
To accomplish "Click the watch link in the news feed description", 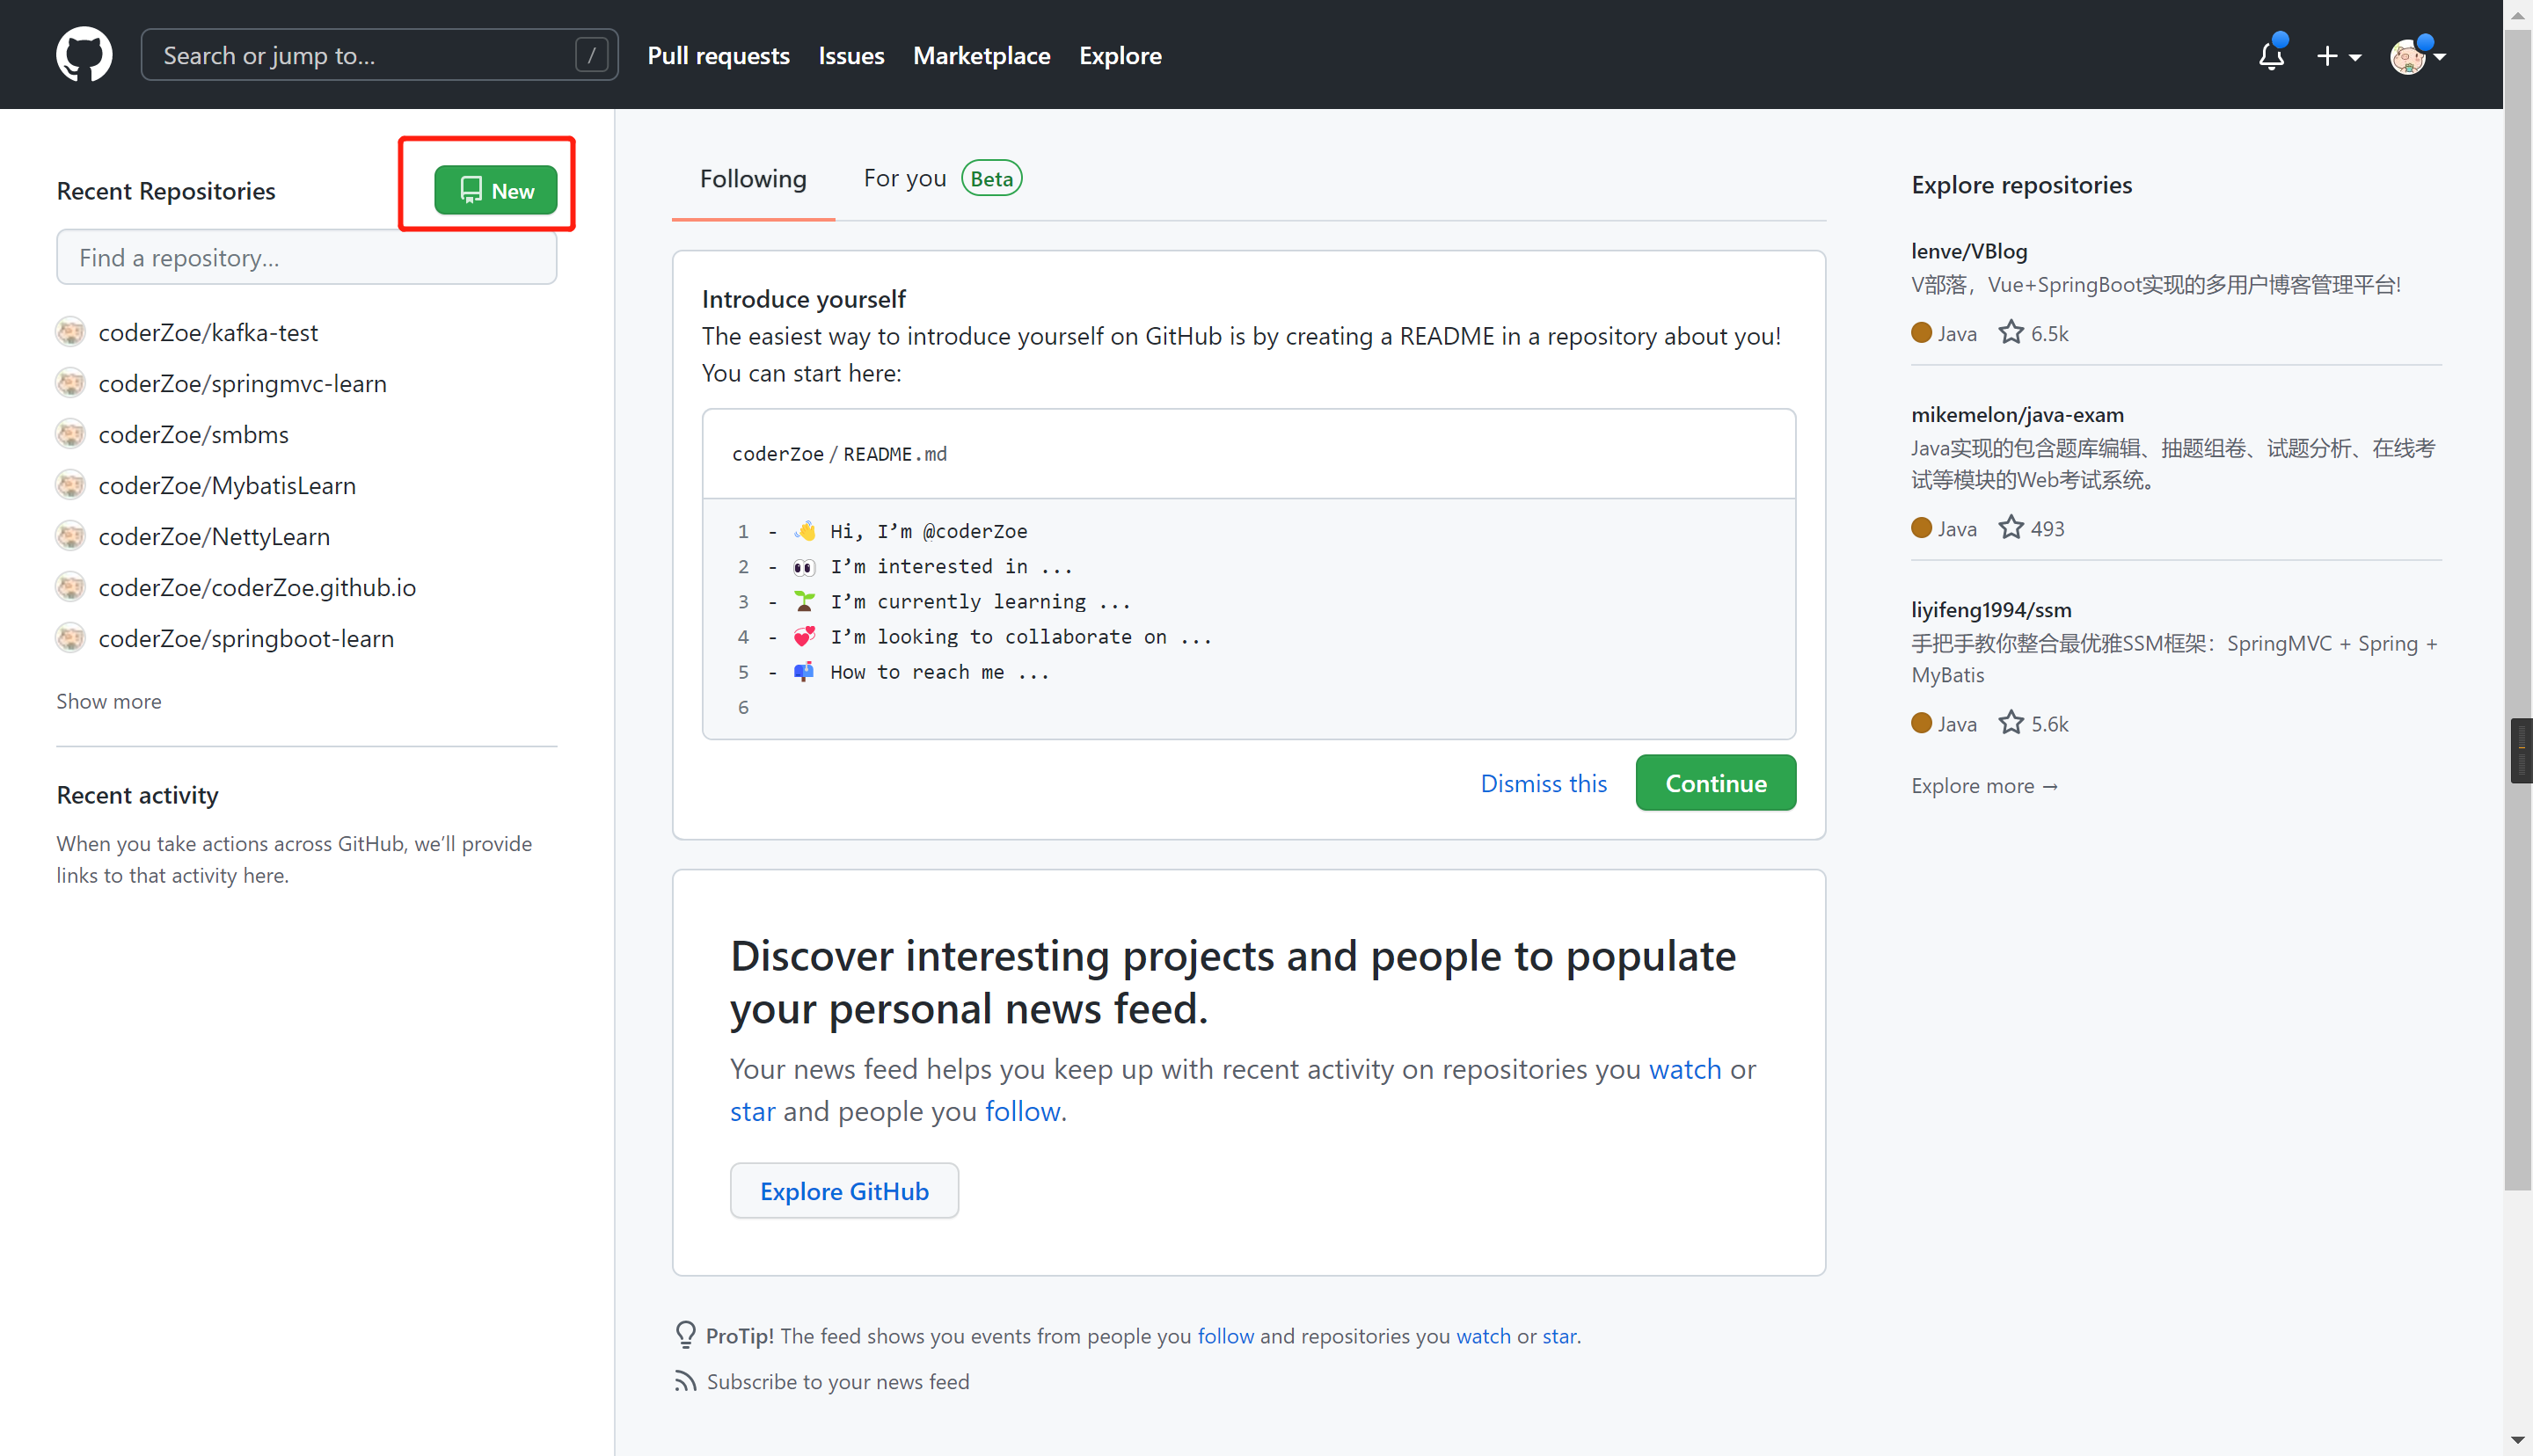I will tap(1685, 1069).
